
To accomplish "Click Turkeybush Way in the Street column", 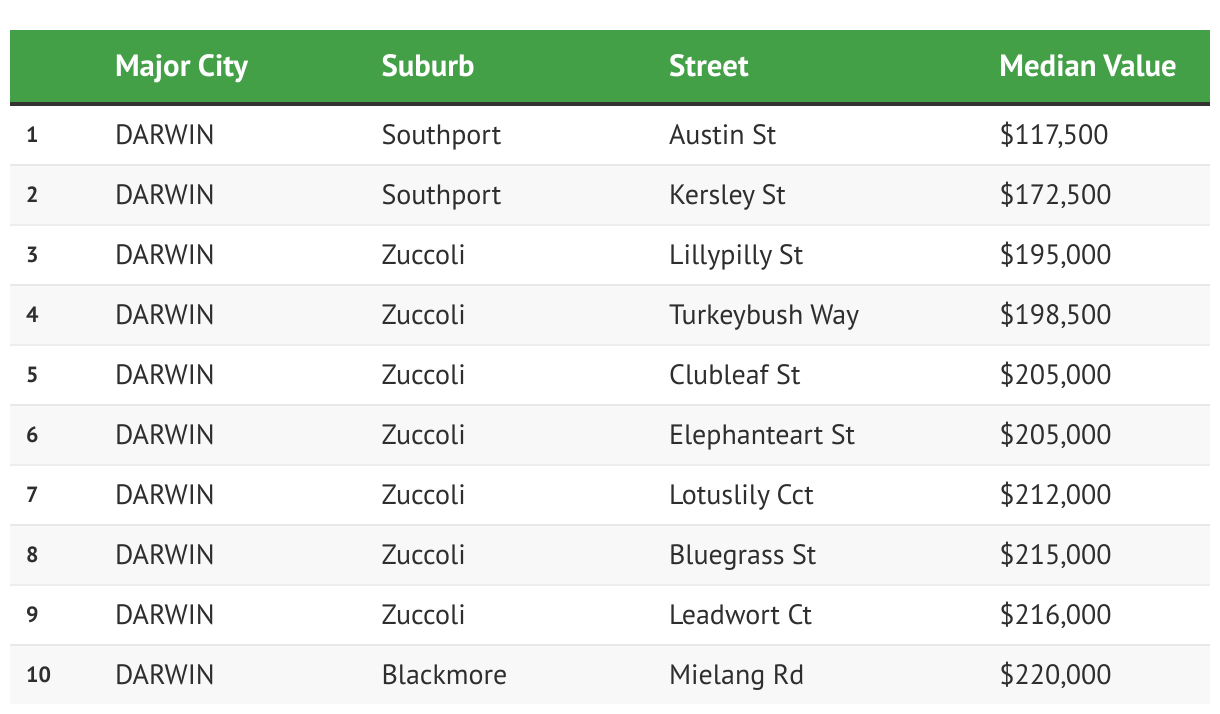I will tap(763, 315).
